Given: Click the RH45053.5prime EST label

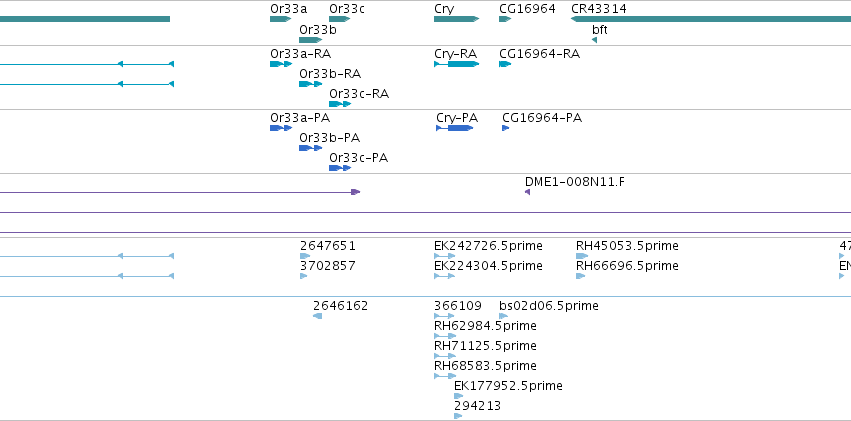Looking at the screenshot, I should click(627, 245).
